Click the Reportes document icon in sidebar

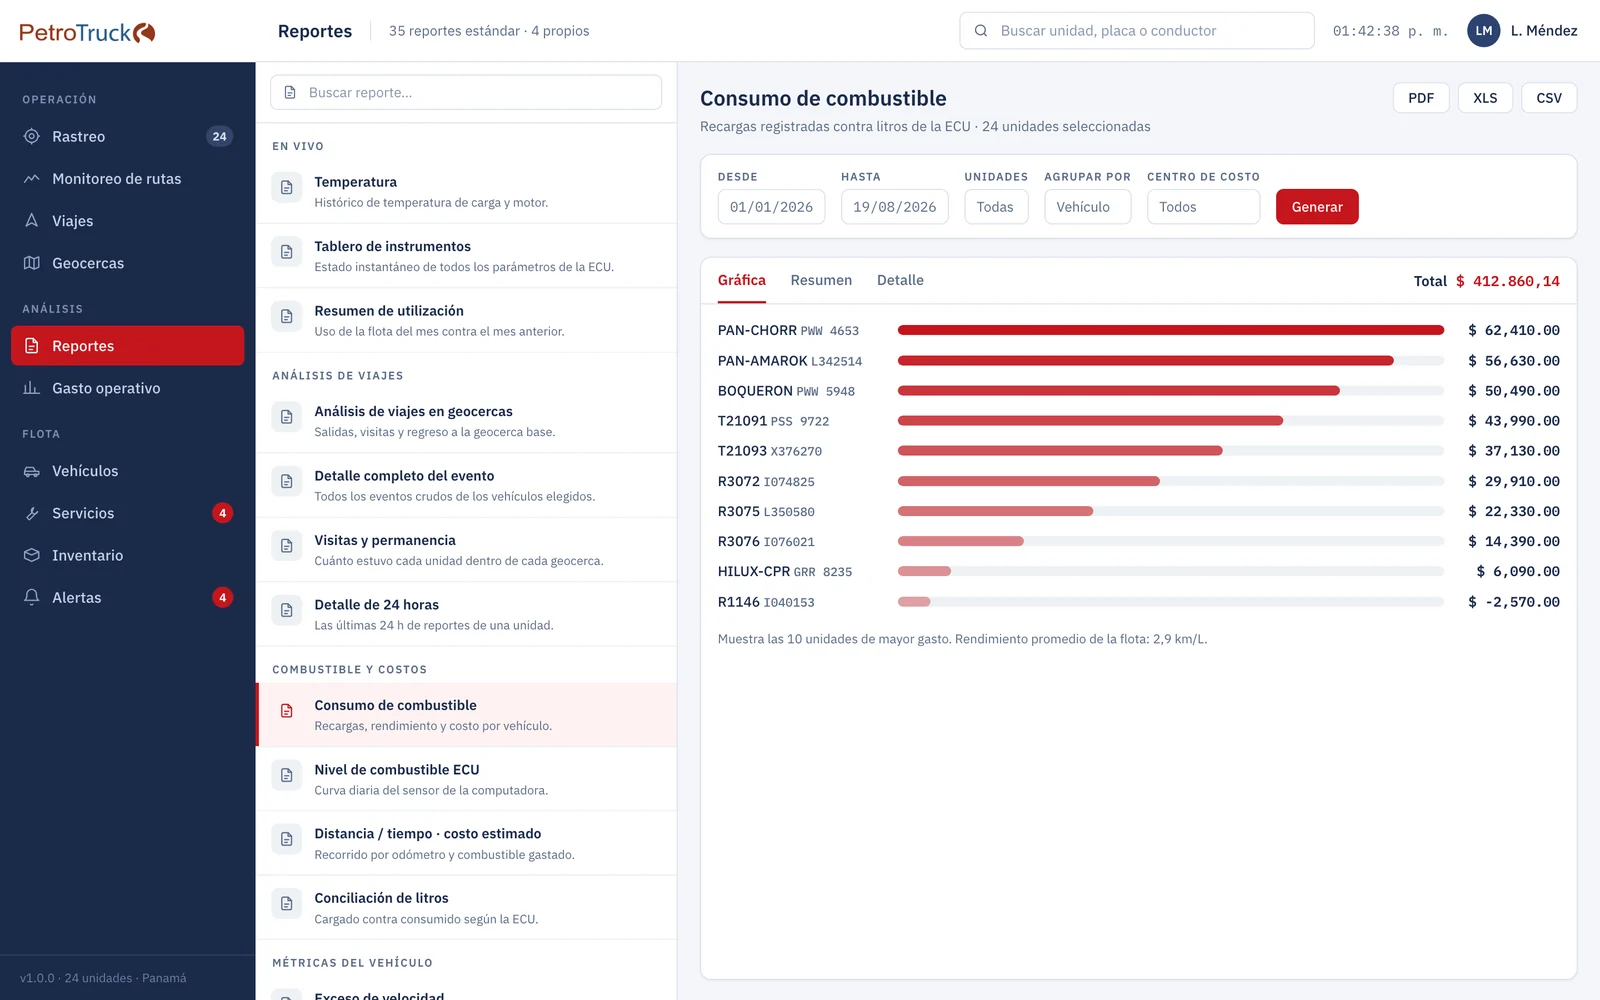(x=32, y=346)
